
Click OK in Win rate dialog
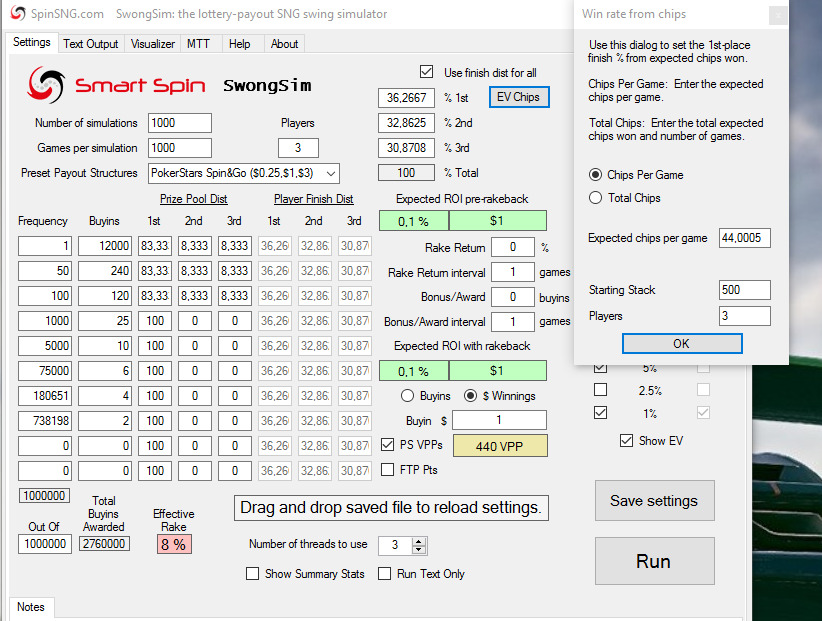point(682,344)
